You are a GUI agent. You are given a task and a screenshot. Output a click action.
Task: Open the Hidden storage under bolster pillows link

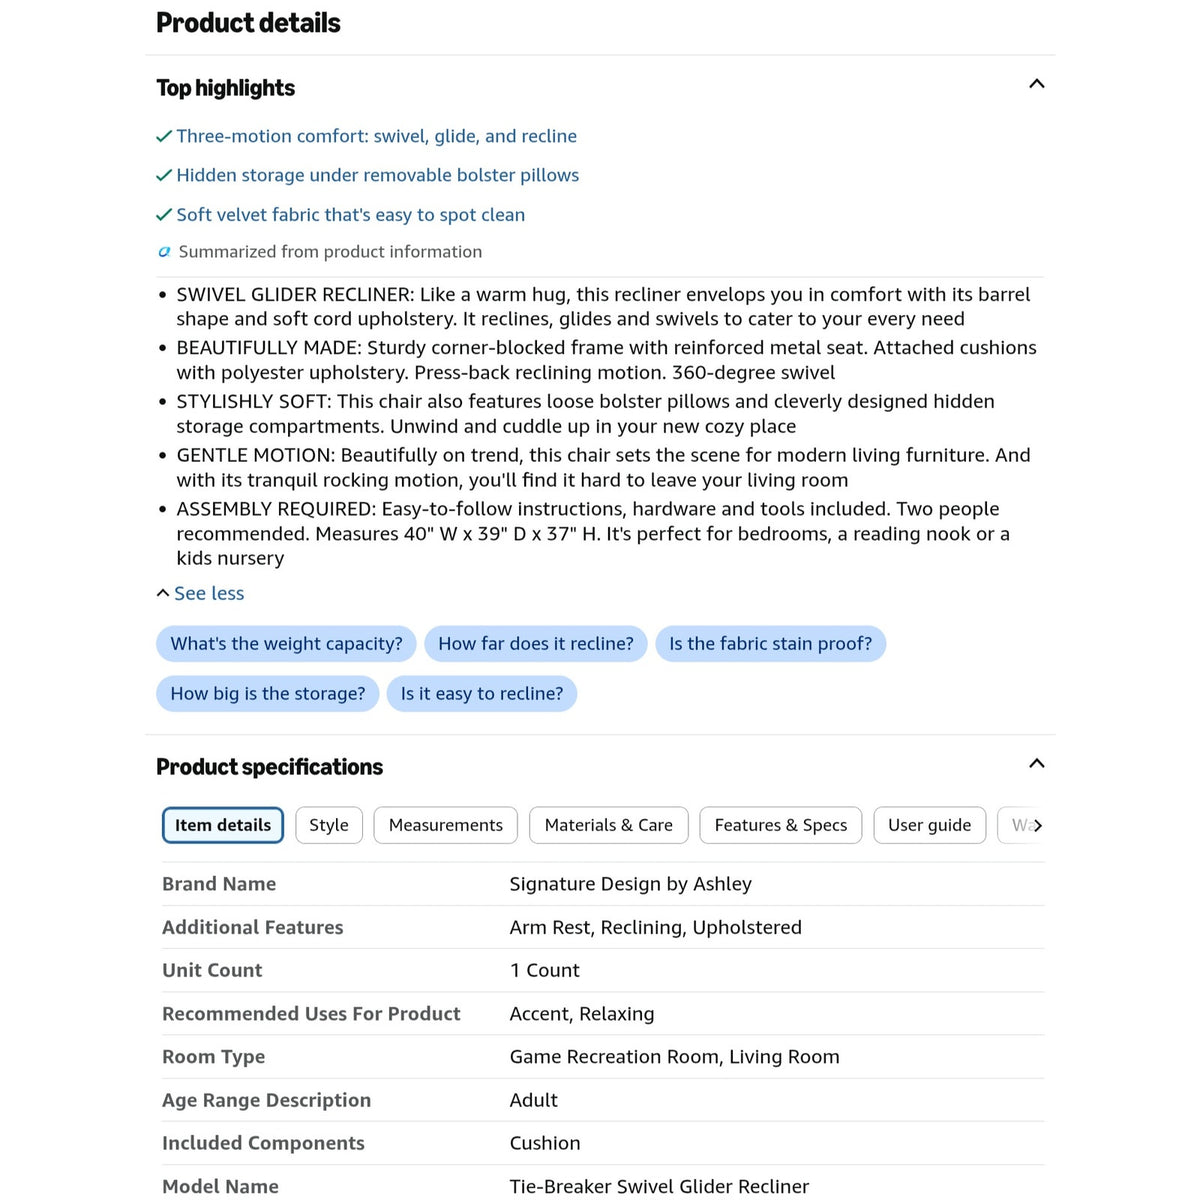(378, 175)
